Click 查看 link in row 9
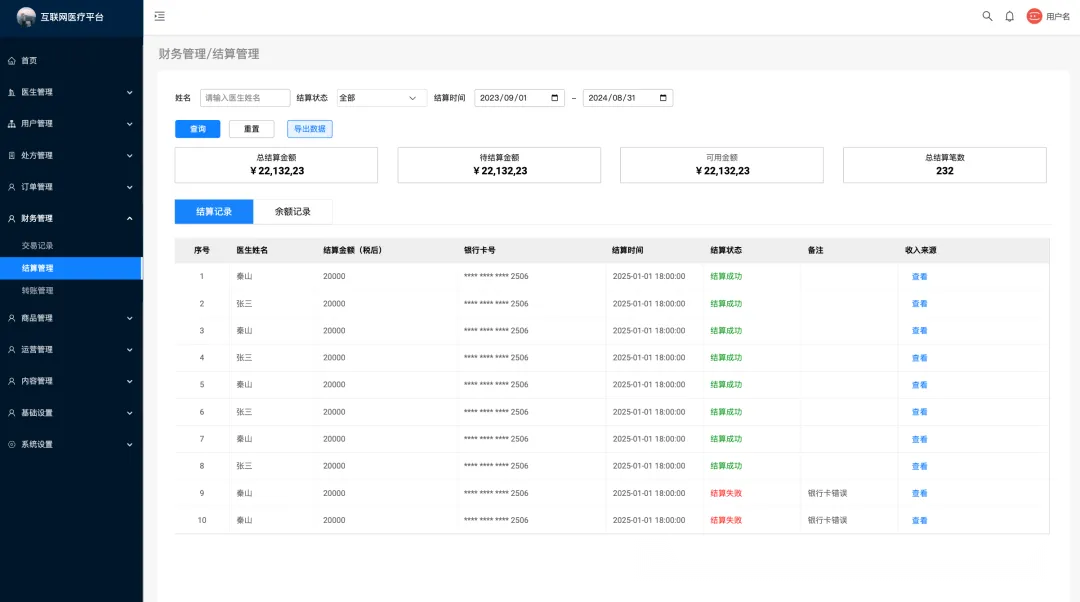 [x=919, y=493]
